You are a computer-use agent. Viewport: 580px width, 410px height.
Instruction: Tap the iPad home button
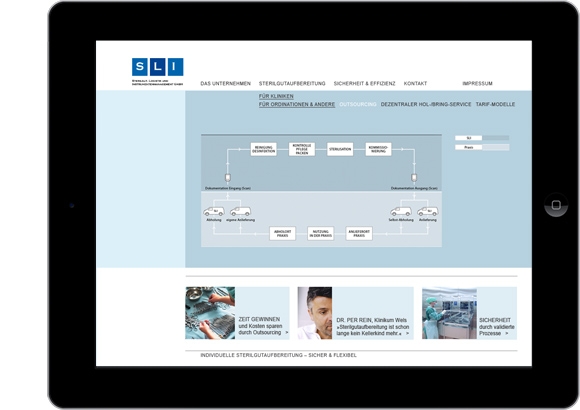click(x=556, y=205)
